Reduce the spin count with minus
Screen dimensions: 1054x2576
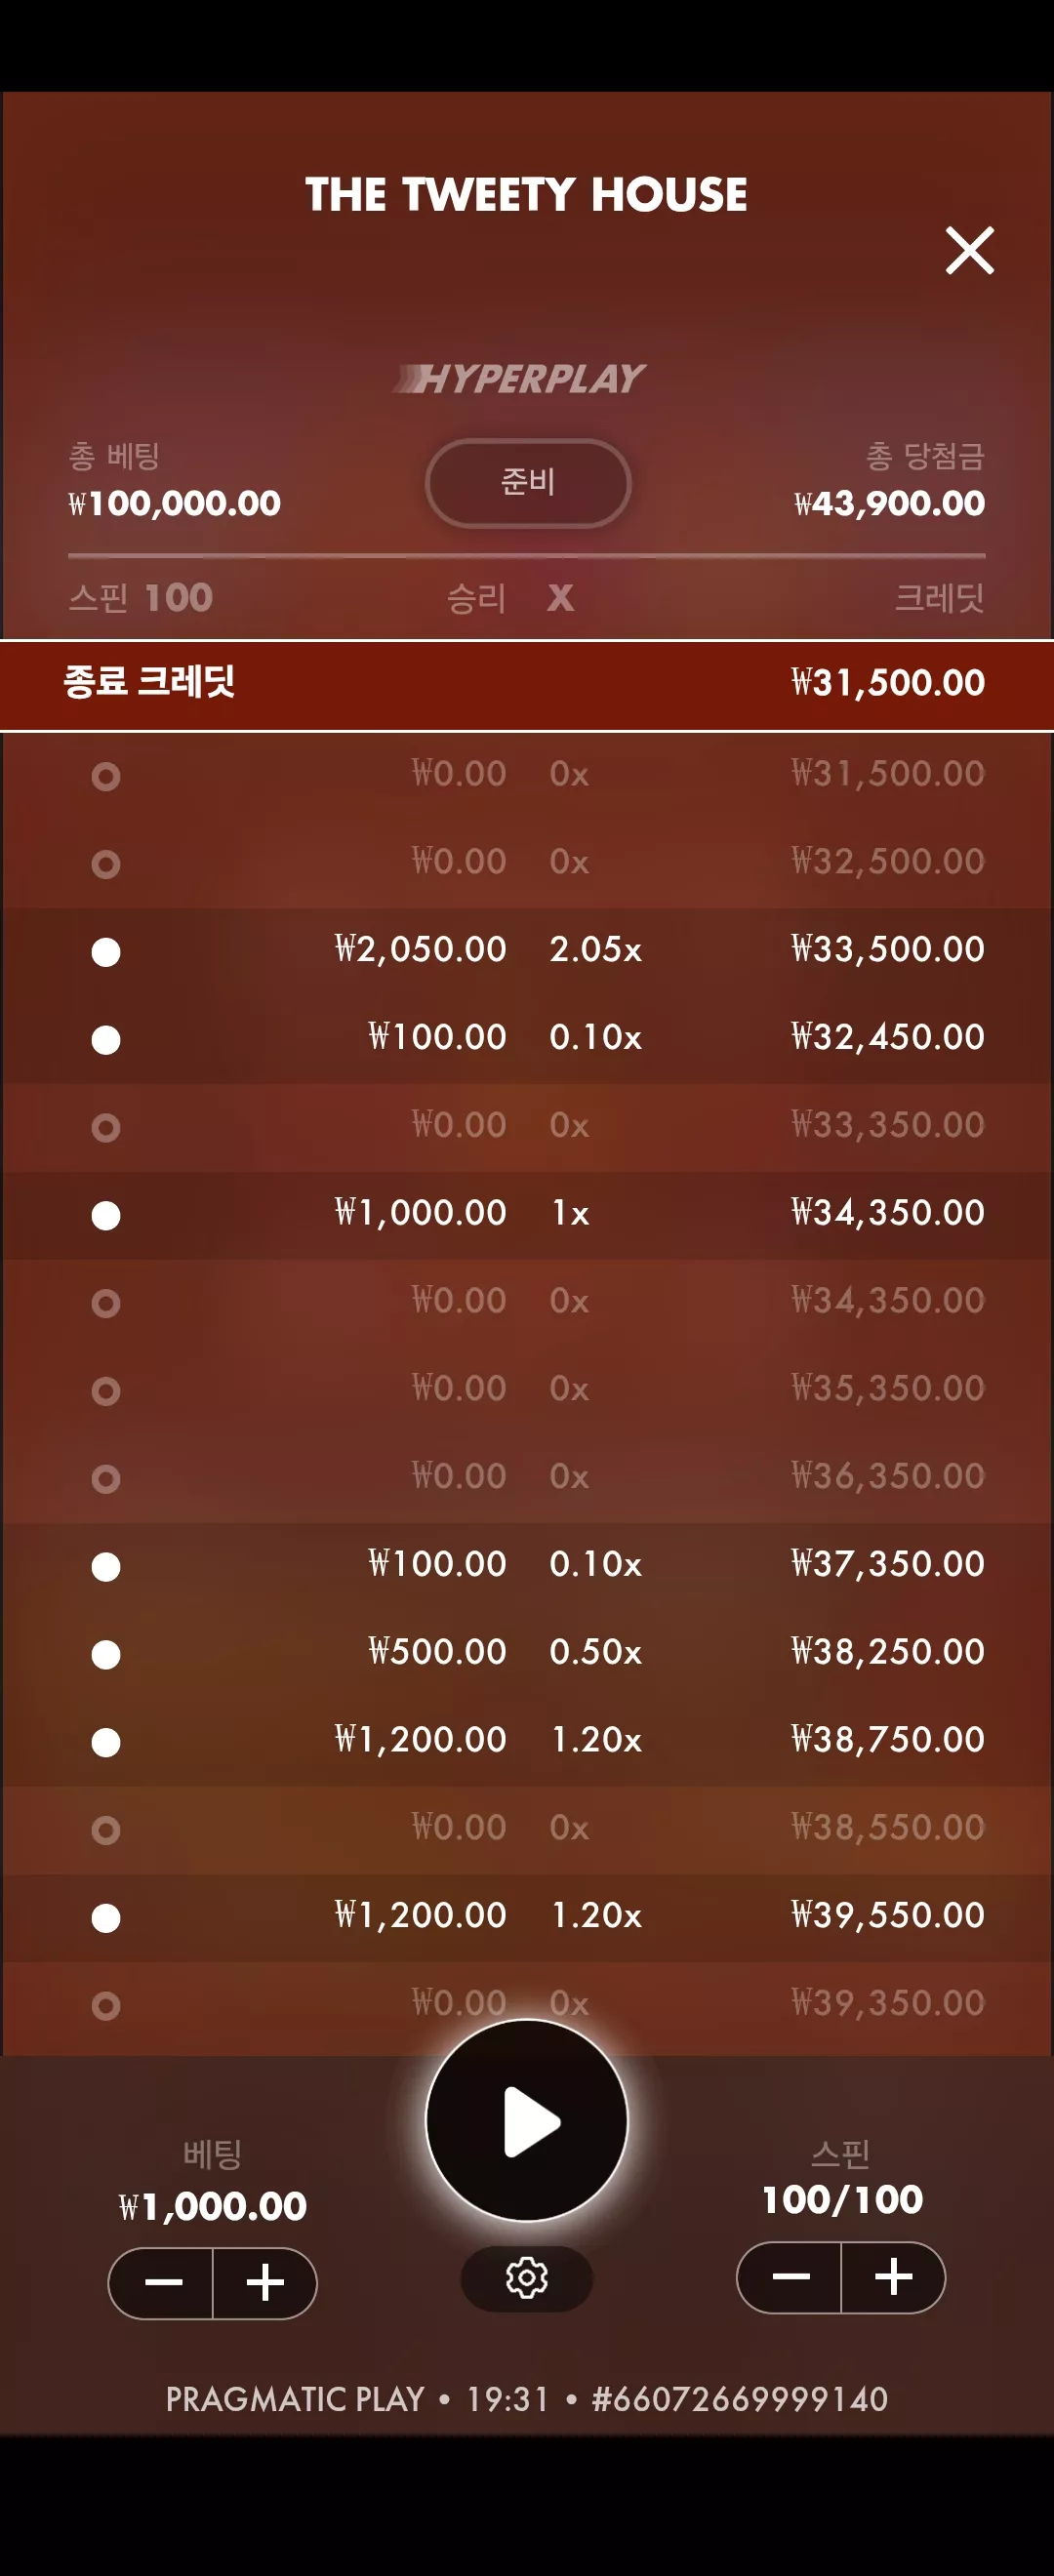[790, 2277]
